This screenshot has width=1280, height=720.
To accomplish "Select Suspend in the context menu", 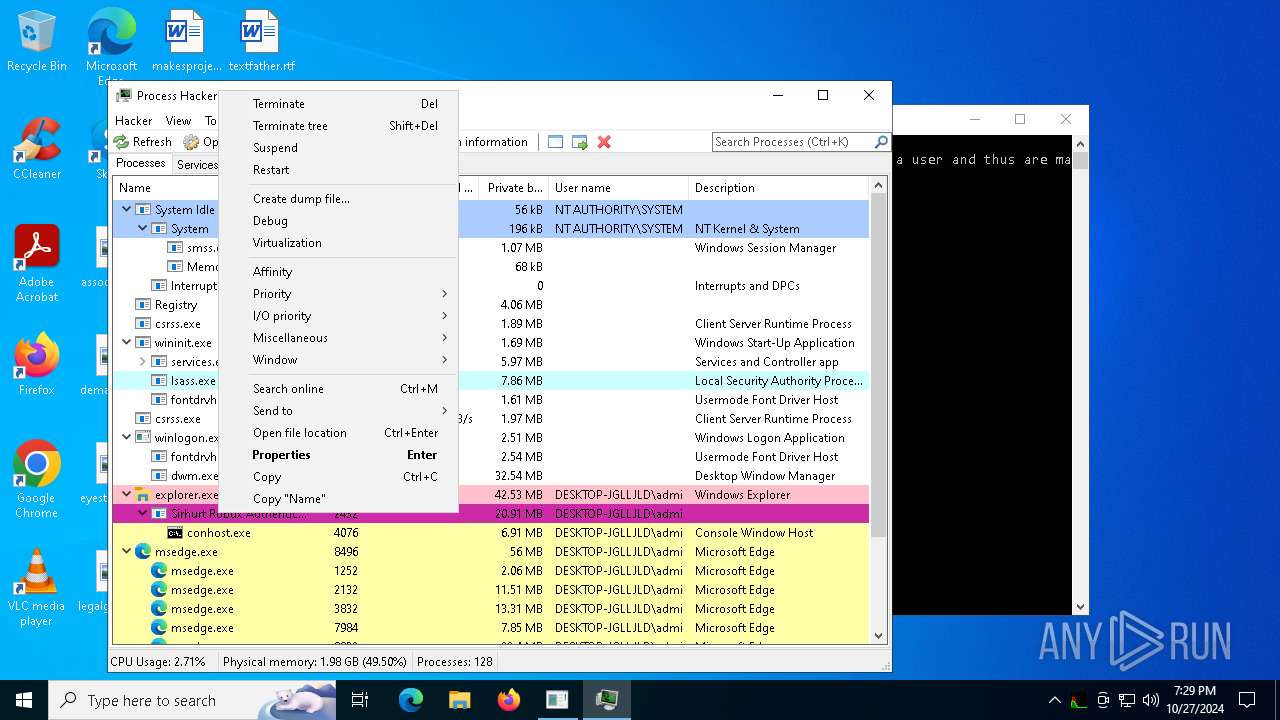I will point(338,148).
